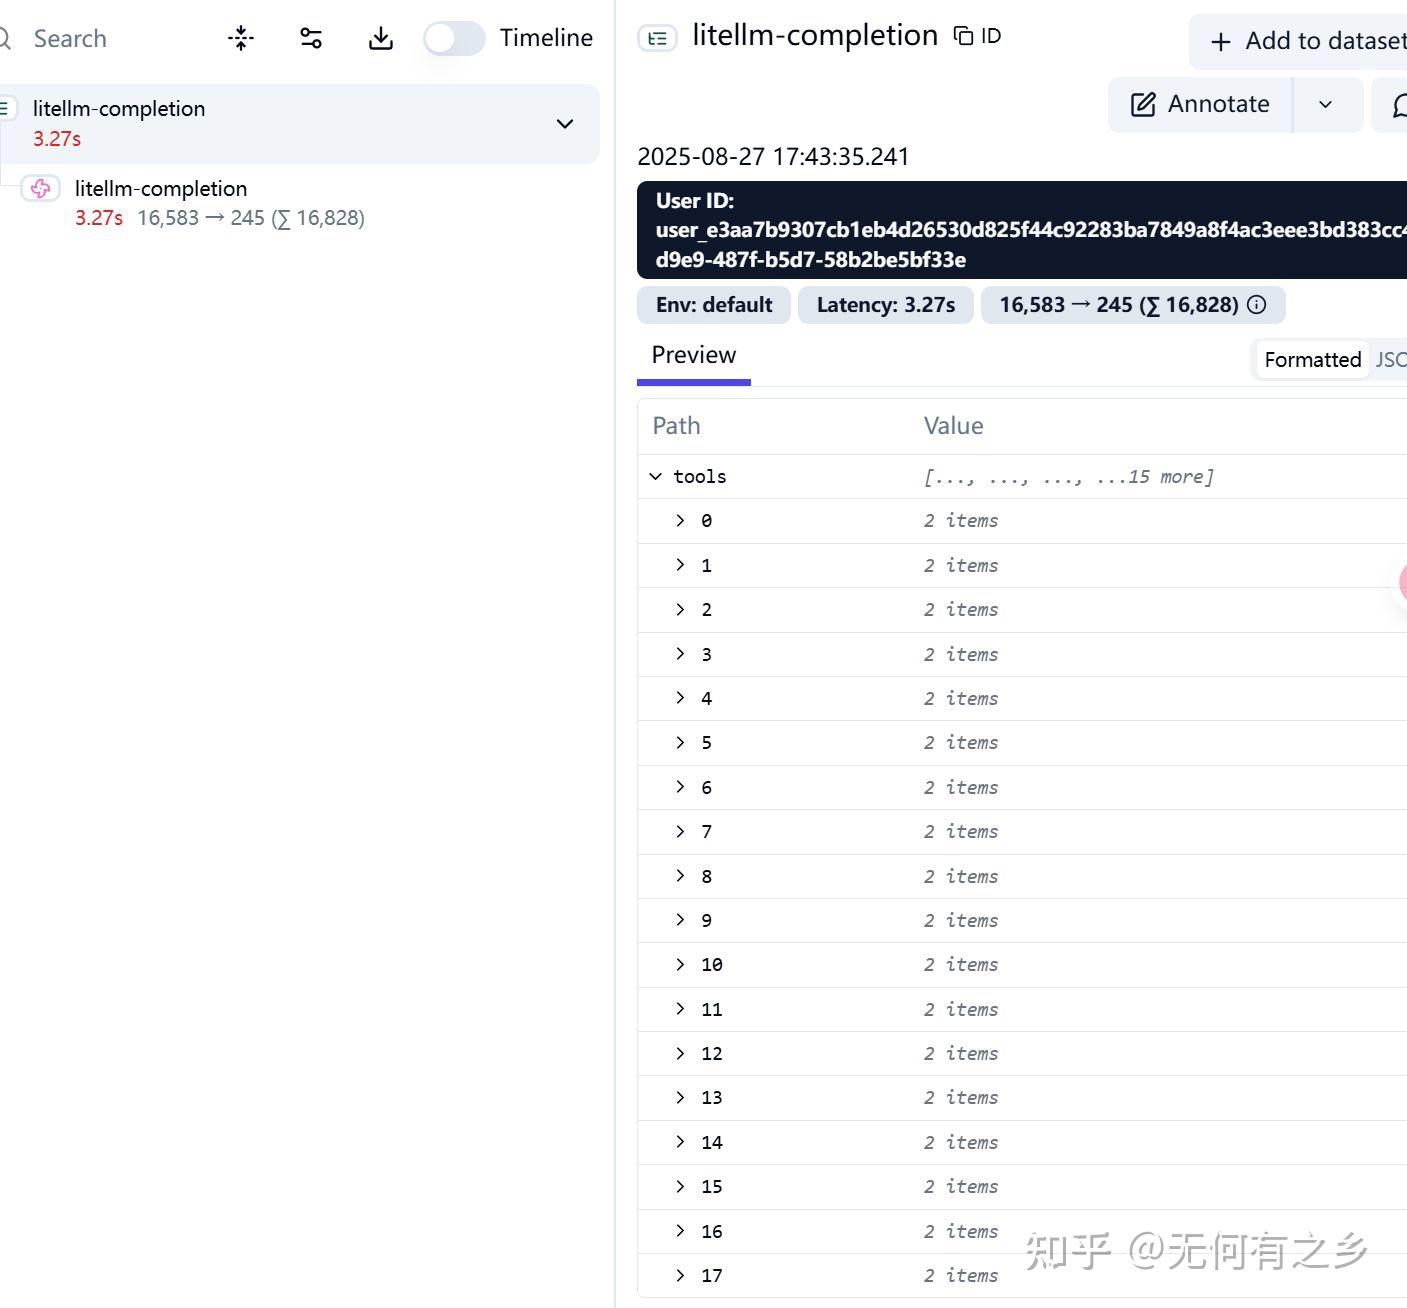Viewport: 1407px width, 1308px height.
Task: Collapse the tools list chevron
Action: [x=657, y=476]
